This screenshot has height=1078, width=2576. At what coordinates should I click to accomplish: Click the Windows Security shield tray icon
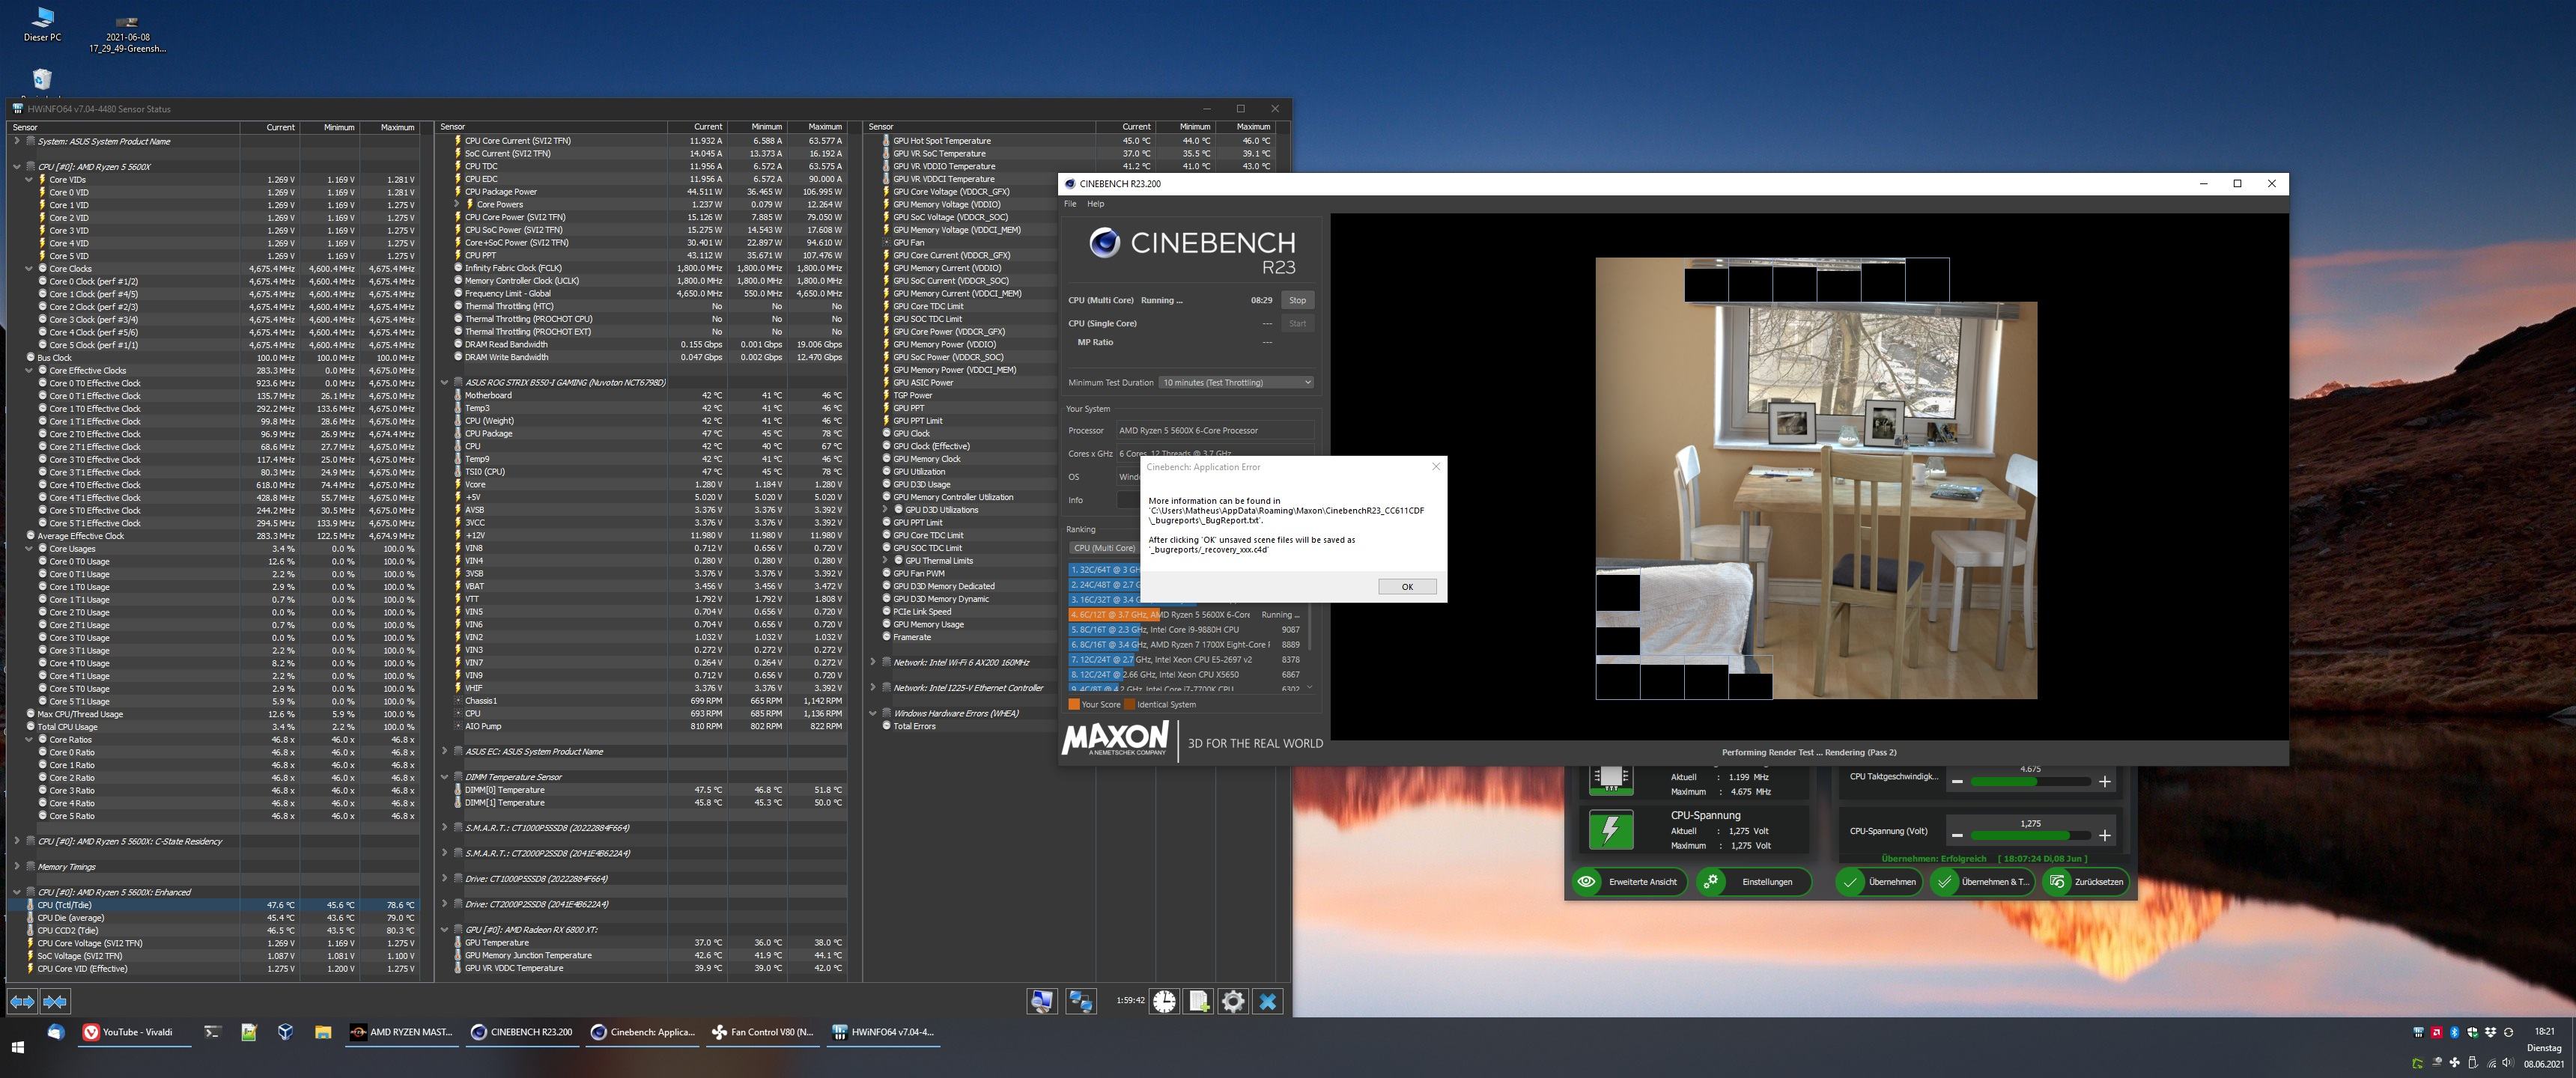tap(2472, 1032)
